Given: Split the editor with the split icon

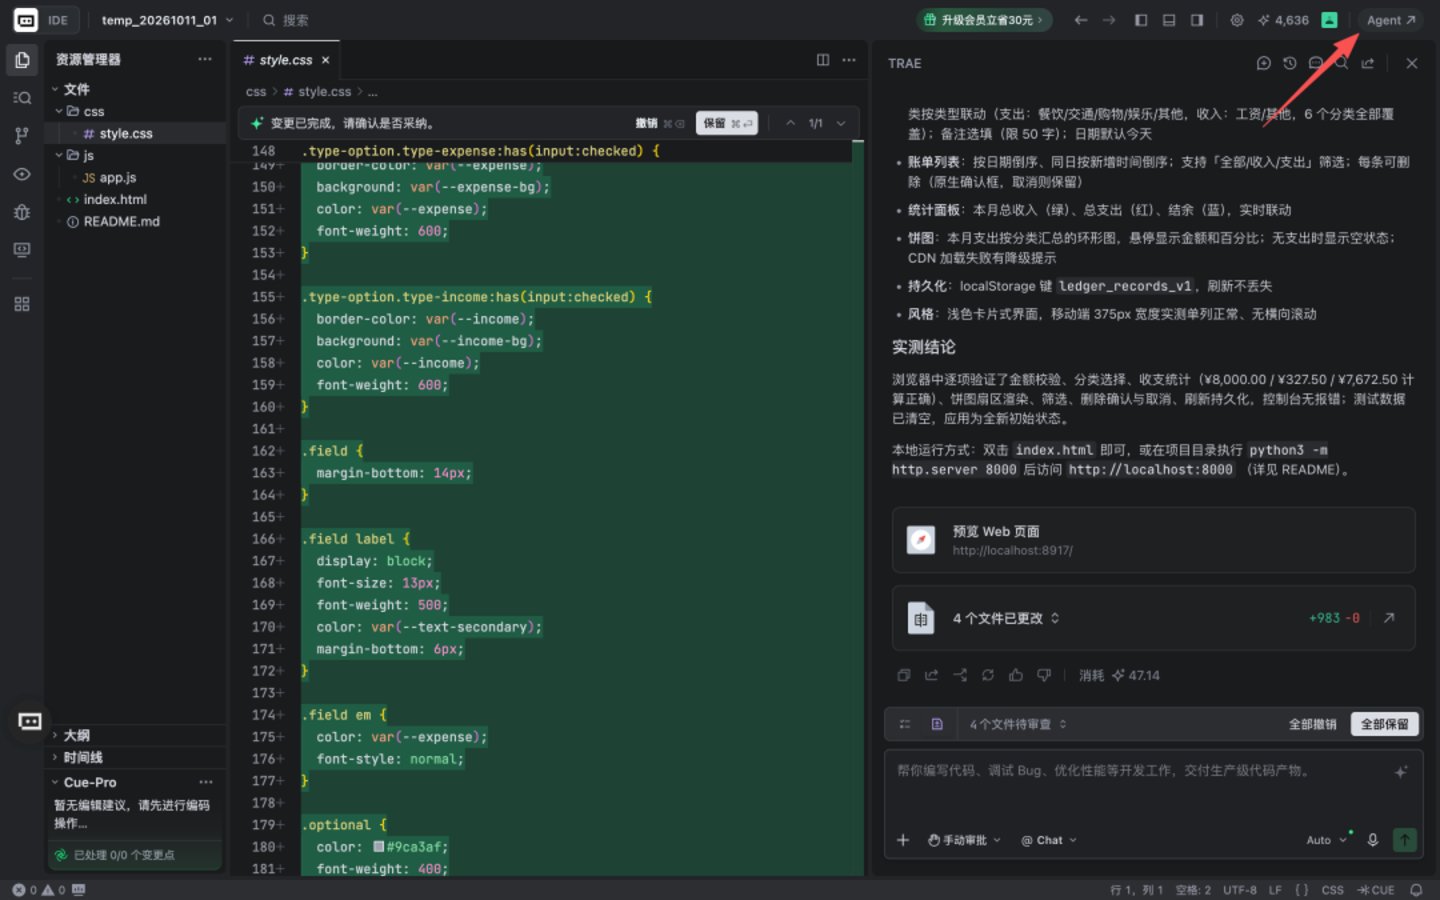Looking at the screenshot, I should point(823,60).
